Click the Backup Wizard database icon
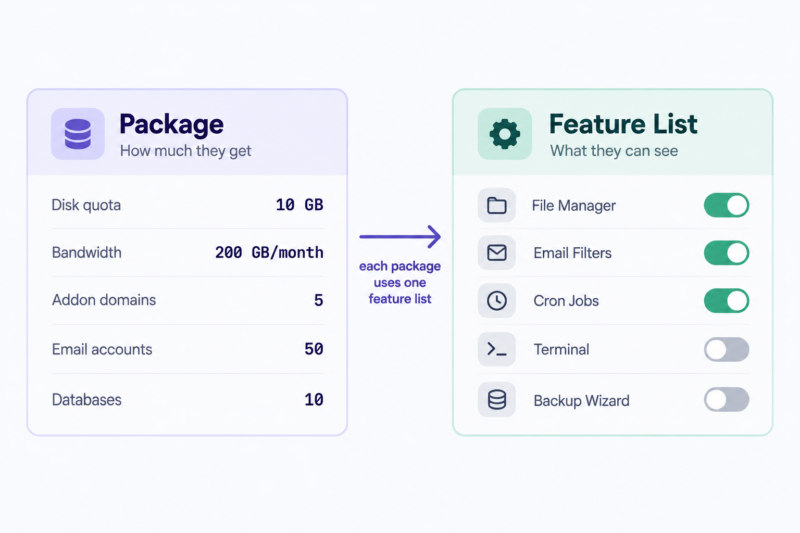This screenshot has width=800, height=533. coord(496,399)
